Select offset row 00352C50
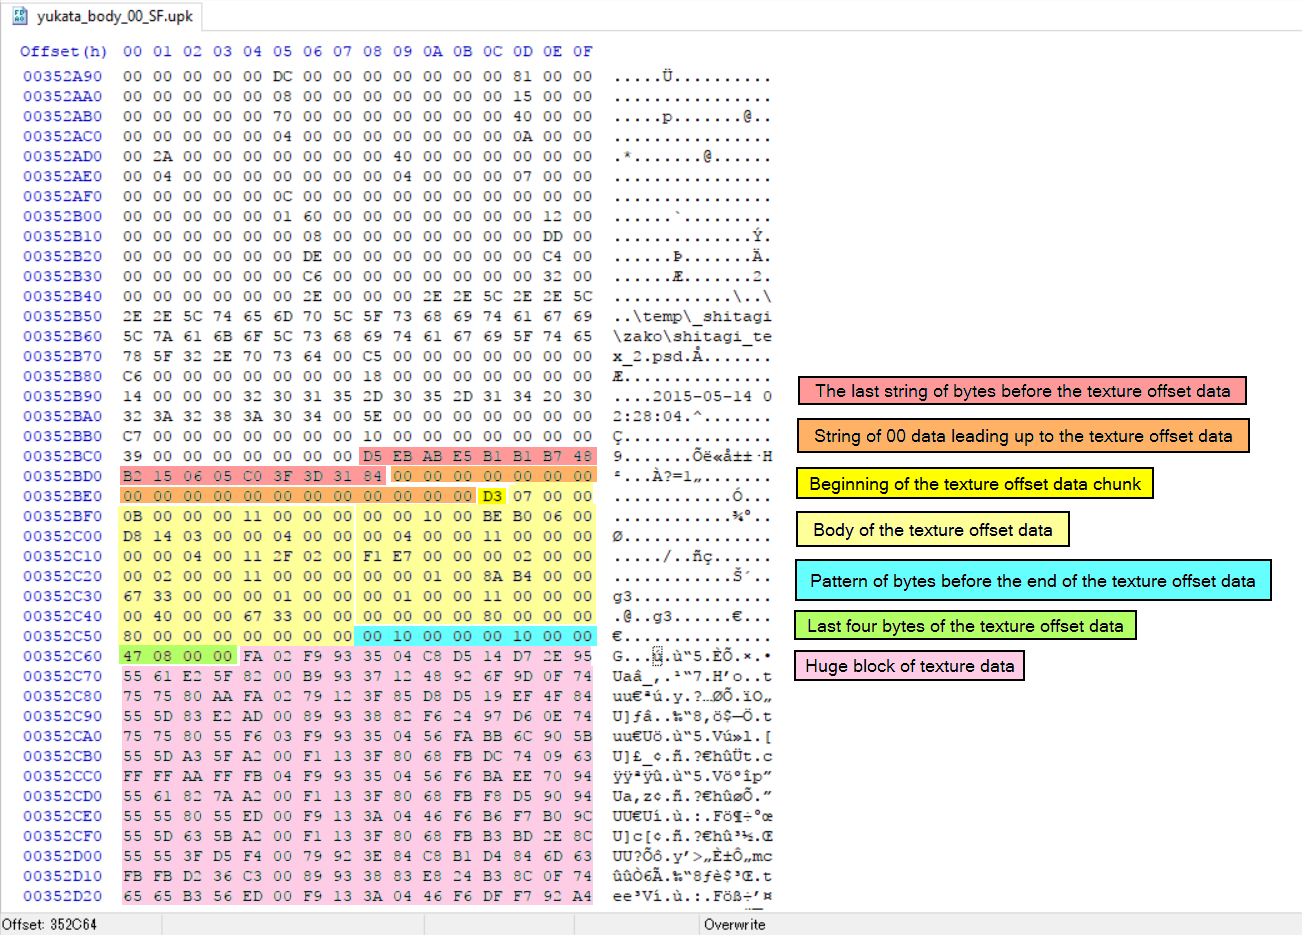The width and height of the screenshot is (1302, 935). click(x=63, y=636)
